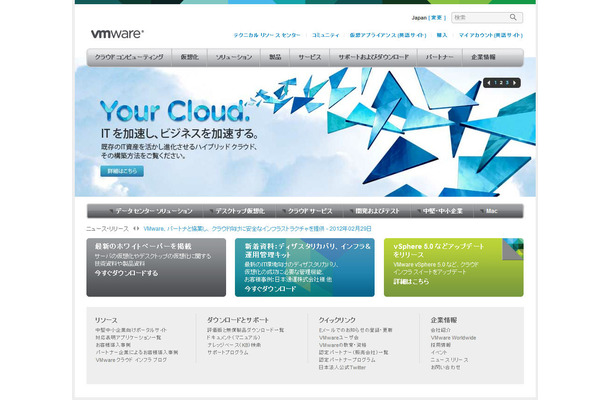The height and width of the screenshot is (400, 610).
Task: Click 今すぐダウンロード in blue card
Action: click(x=270, y=289)
